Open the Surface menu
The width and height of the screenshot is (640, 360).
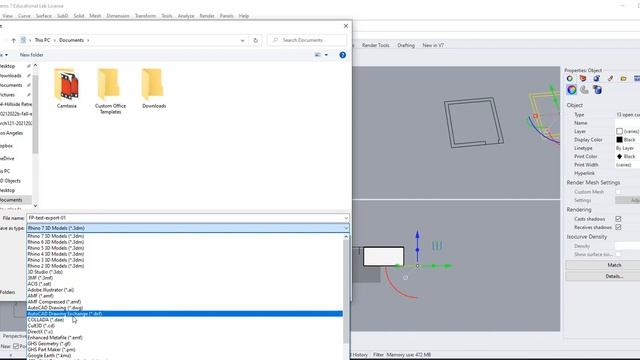coord(44,16)
